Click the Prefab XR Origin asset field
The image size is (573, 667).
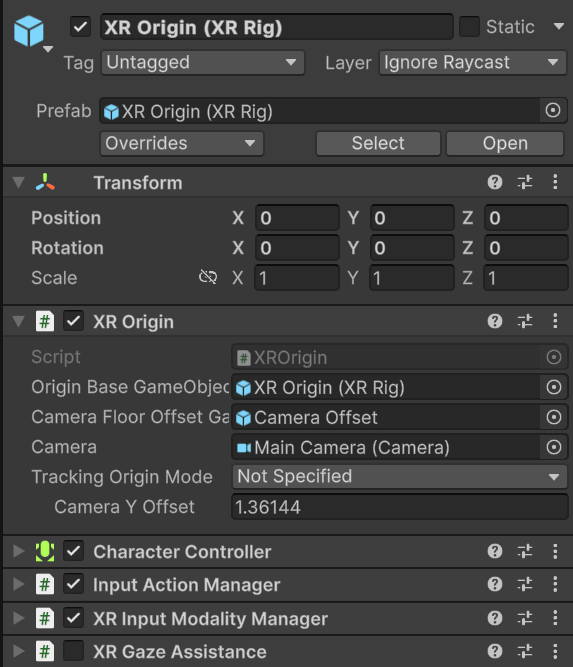coord(320,111)
